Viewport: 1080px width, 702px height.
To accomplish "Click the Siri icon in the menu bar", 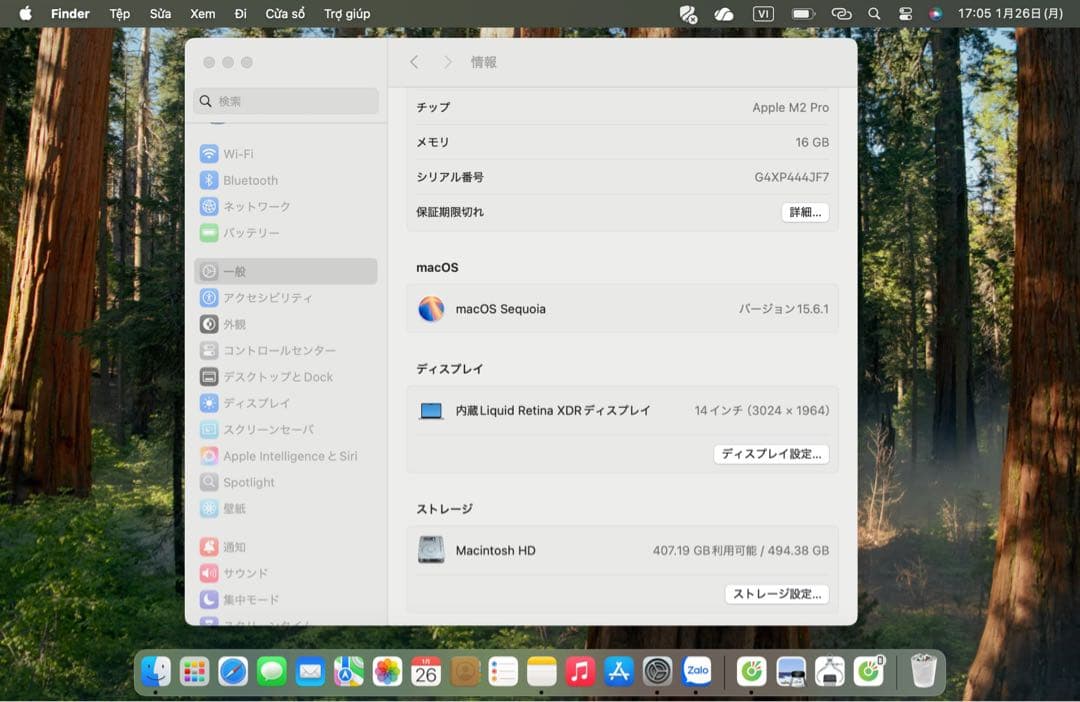I will [x=935, y=13].
